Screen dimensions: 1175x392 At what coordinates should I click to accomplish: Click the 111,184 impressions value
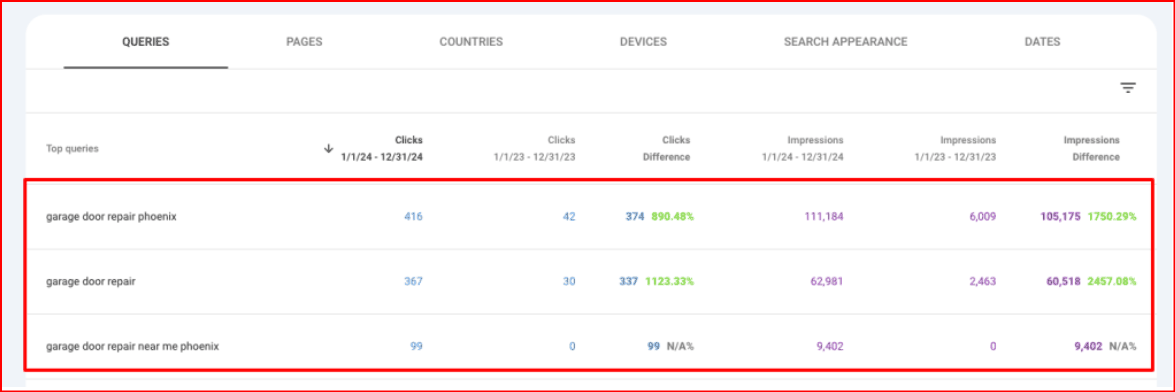(x=824, y=217)
